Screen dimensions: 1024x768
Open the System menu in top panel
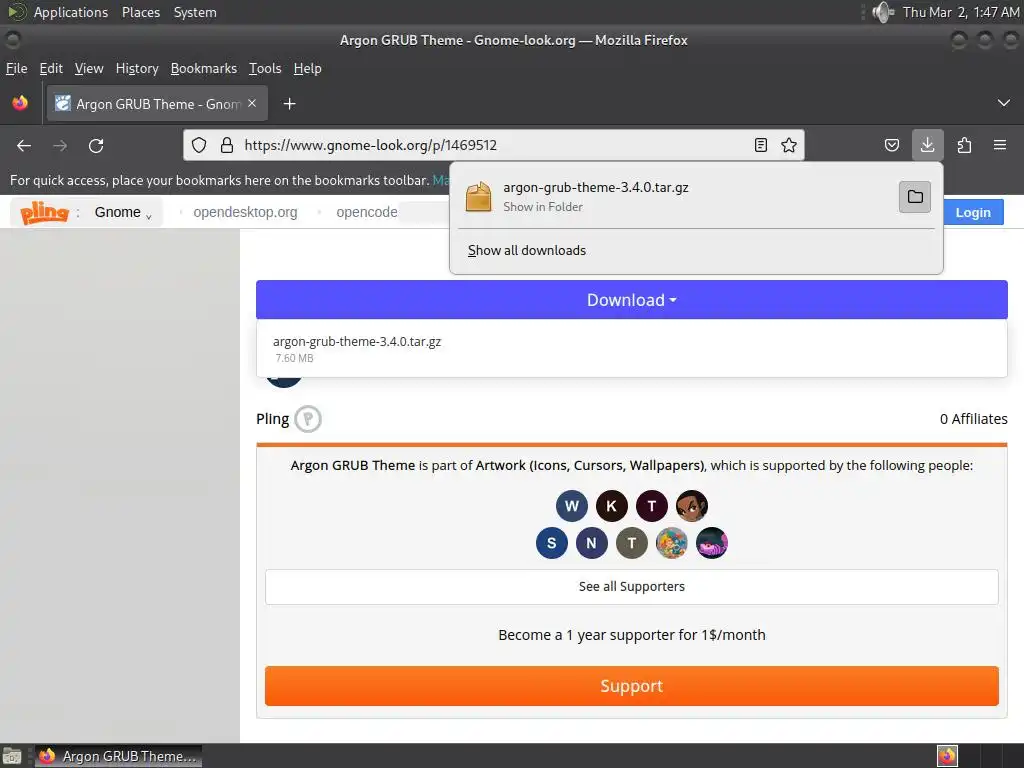coord(195,12)
